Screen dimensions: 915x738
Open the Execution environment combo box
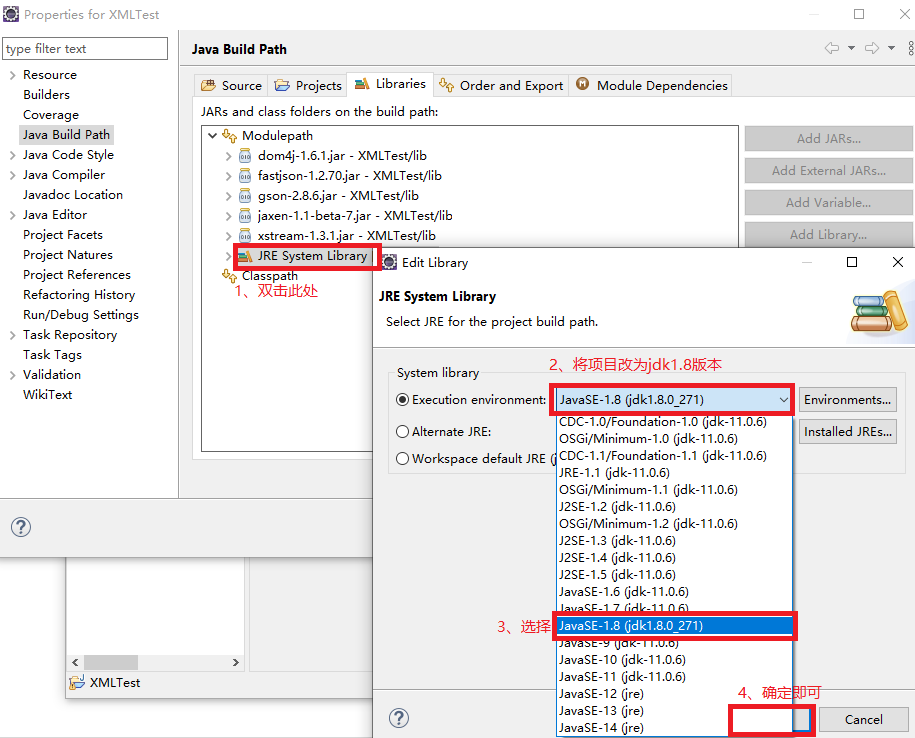(673, 400)
